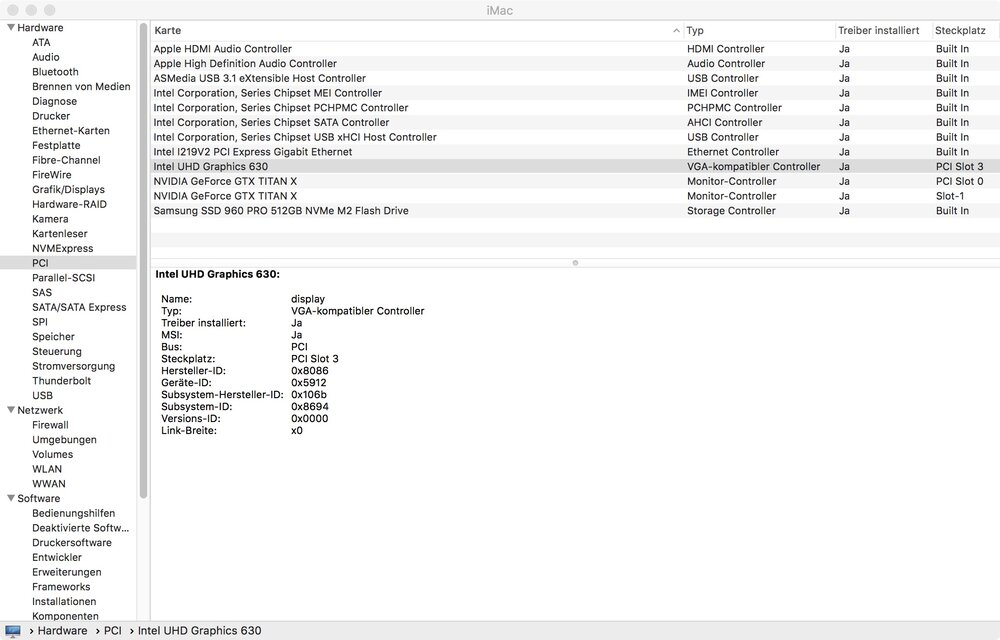Screen dimensions: 1000x640
Task: Select the Samsung SSD 960 PRO row
Action: (281, 211)
